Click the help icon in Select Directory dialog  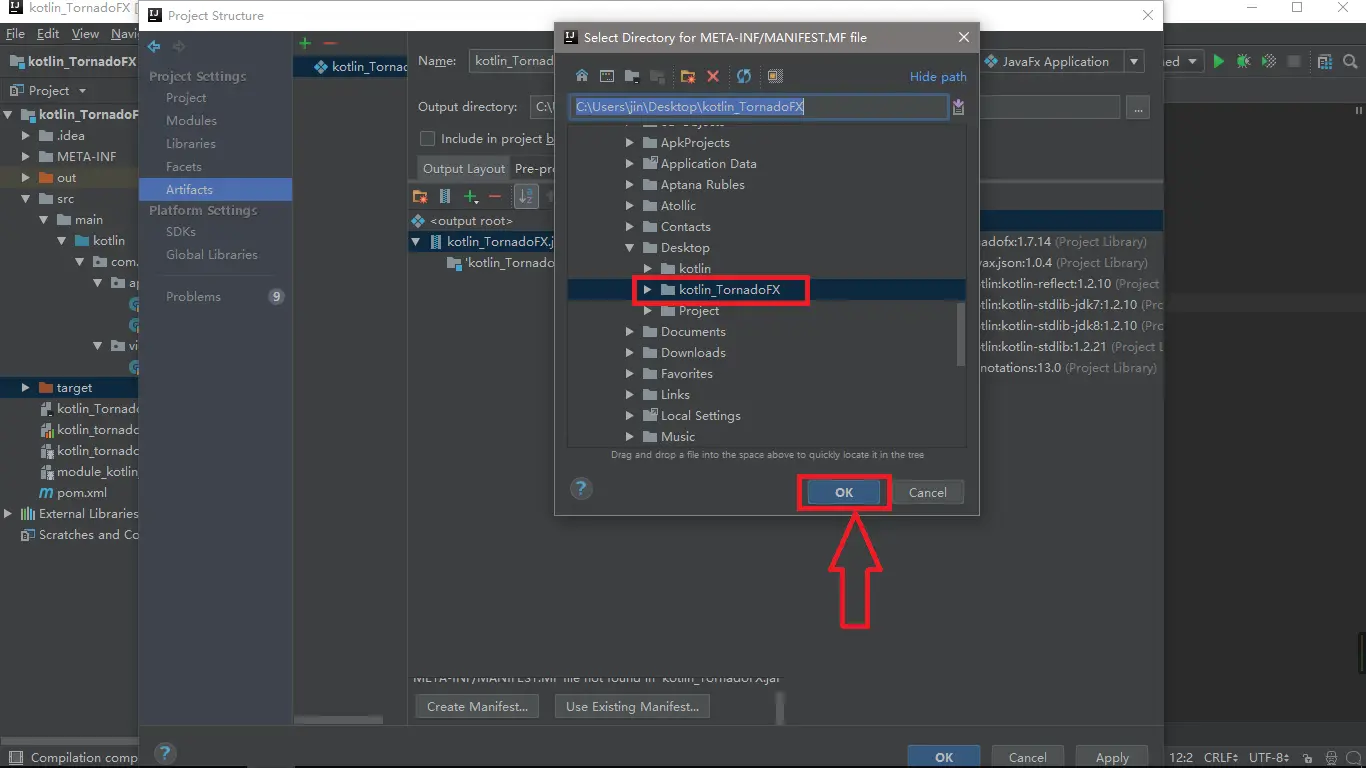click(581, 489)
